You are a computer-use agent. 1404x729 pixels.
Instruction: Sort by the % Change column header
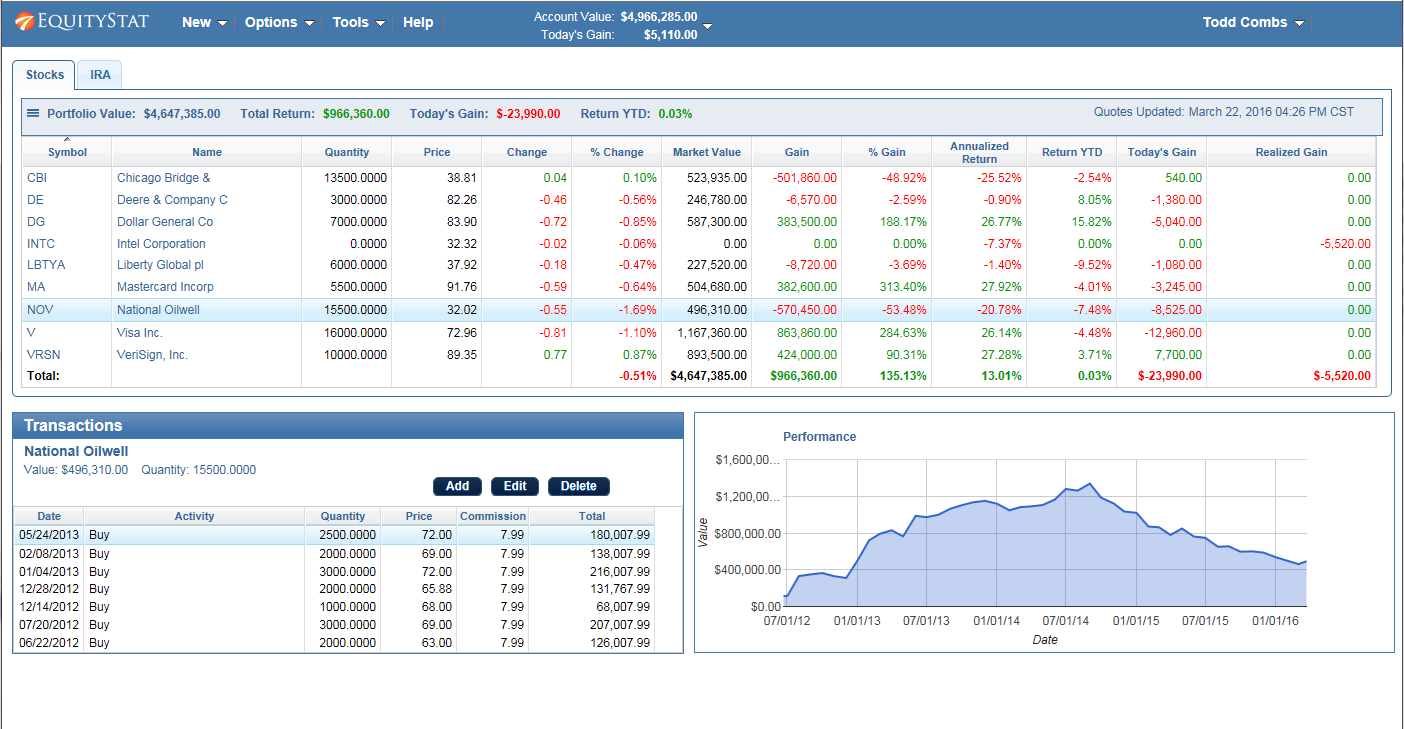[x=617, y=152]
